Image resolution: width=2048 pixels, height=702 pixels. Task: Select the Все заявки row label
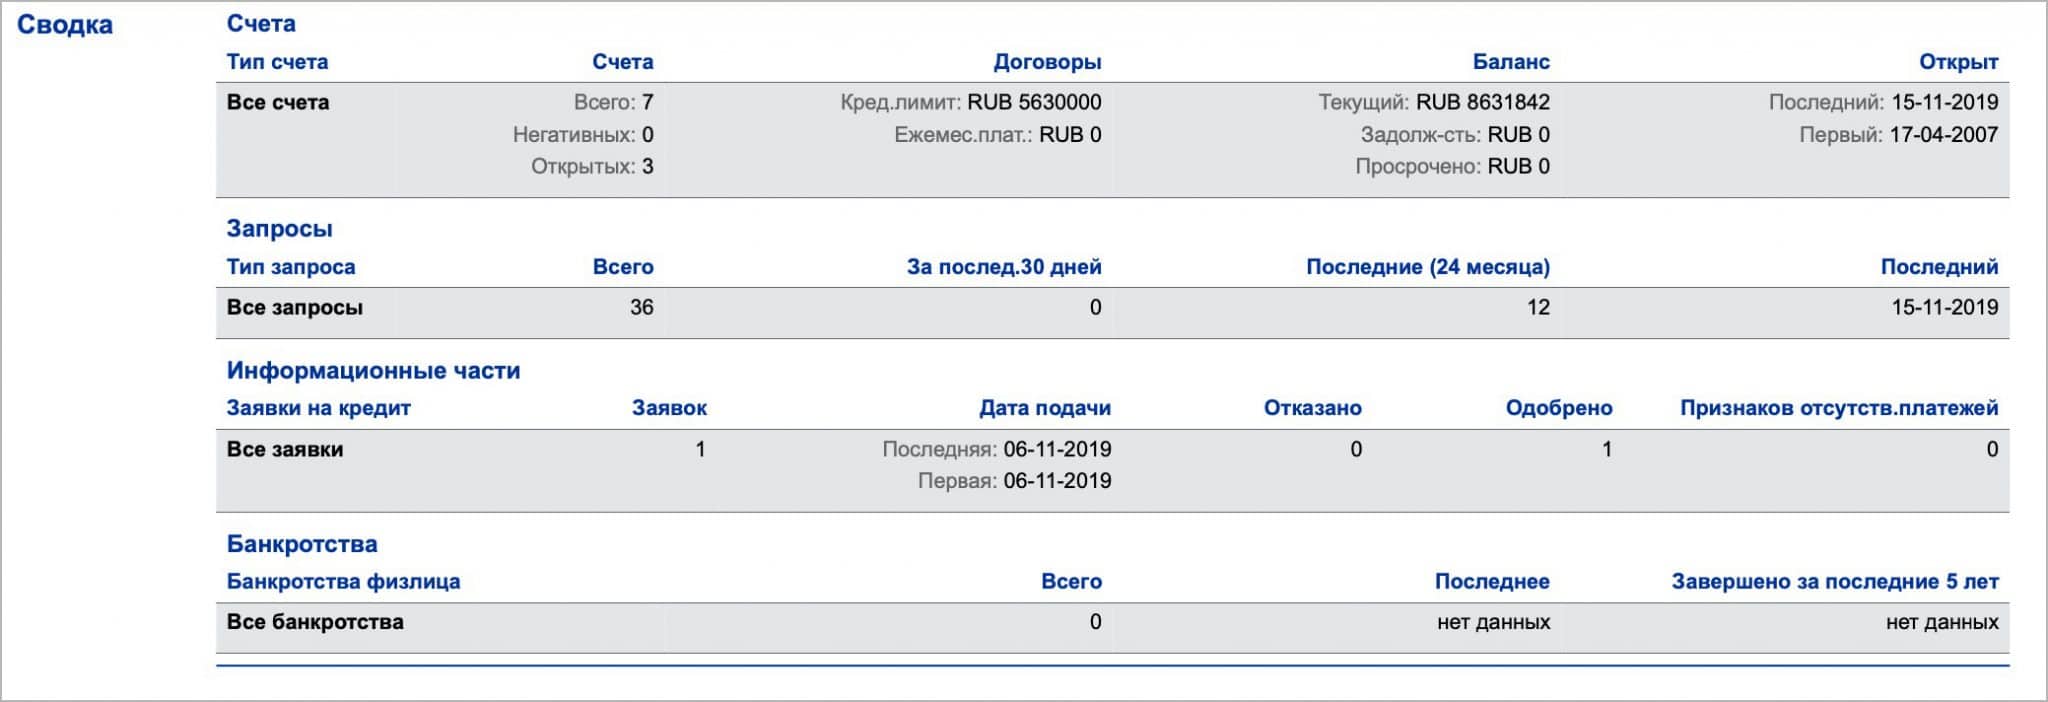(285, 449)
